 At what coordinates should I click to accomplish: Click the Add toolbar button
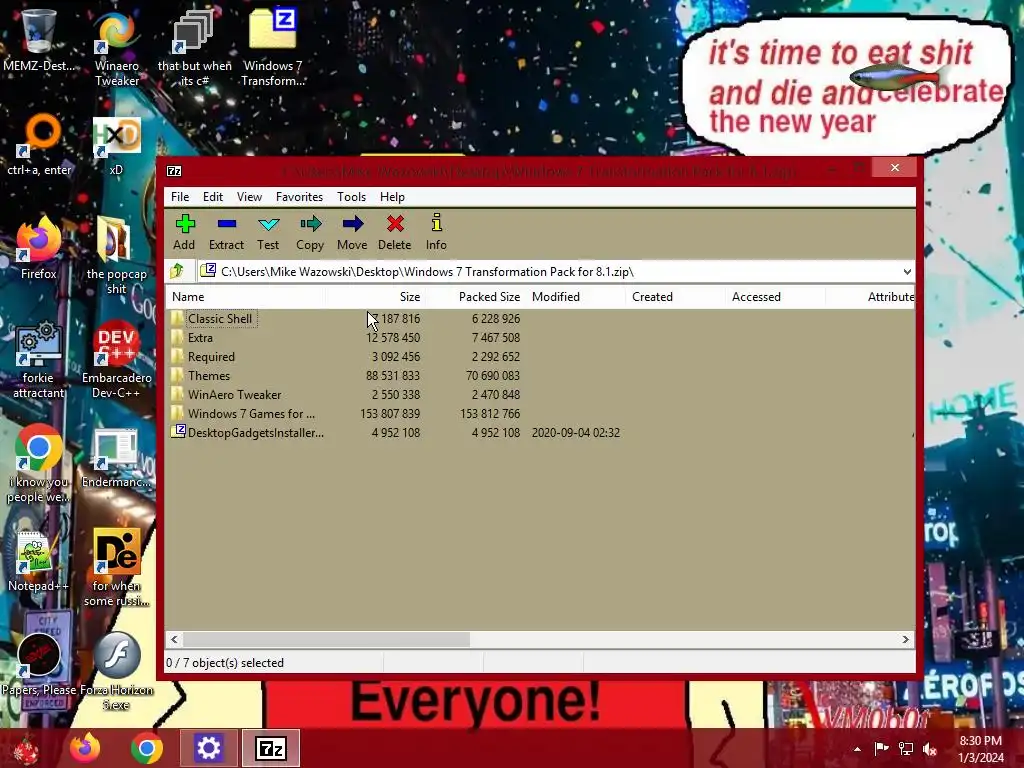coord(184,232)
